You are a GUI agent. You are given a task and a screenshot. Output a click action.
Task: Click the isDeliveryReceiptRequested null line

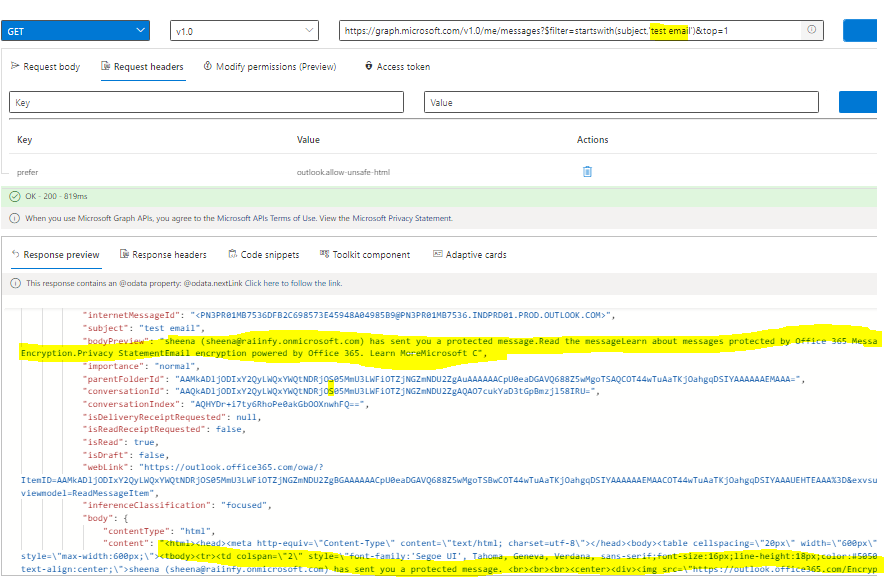(x=173, y=417)
